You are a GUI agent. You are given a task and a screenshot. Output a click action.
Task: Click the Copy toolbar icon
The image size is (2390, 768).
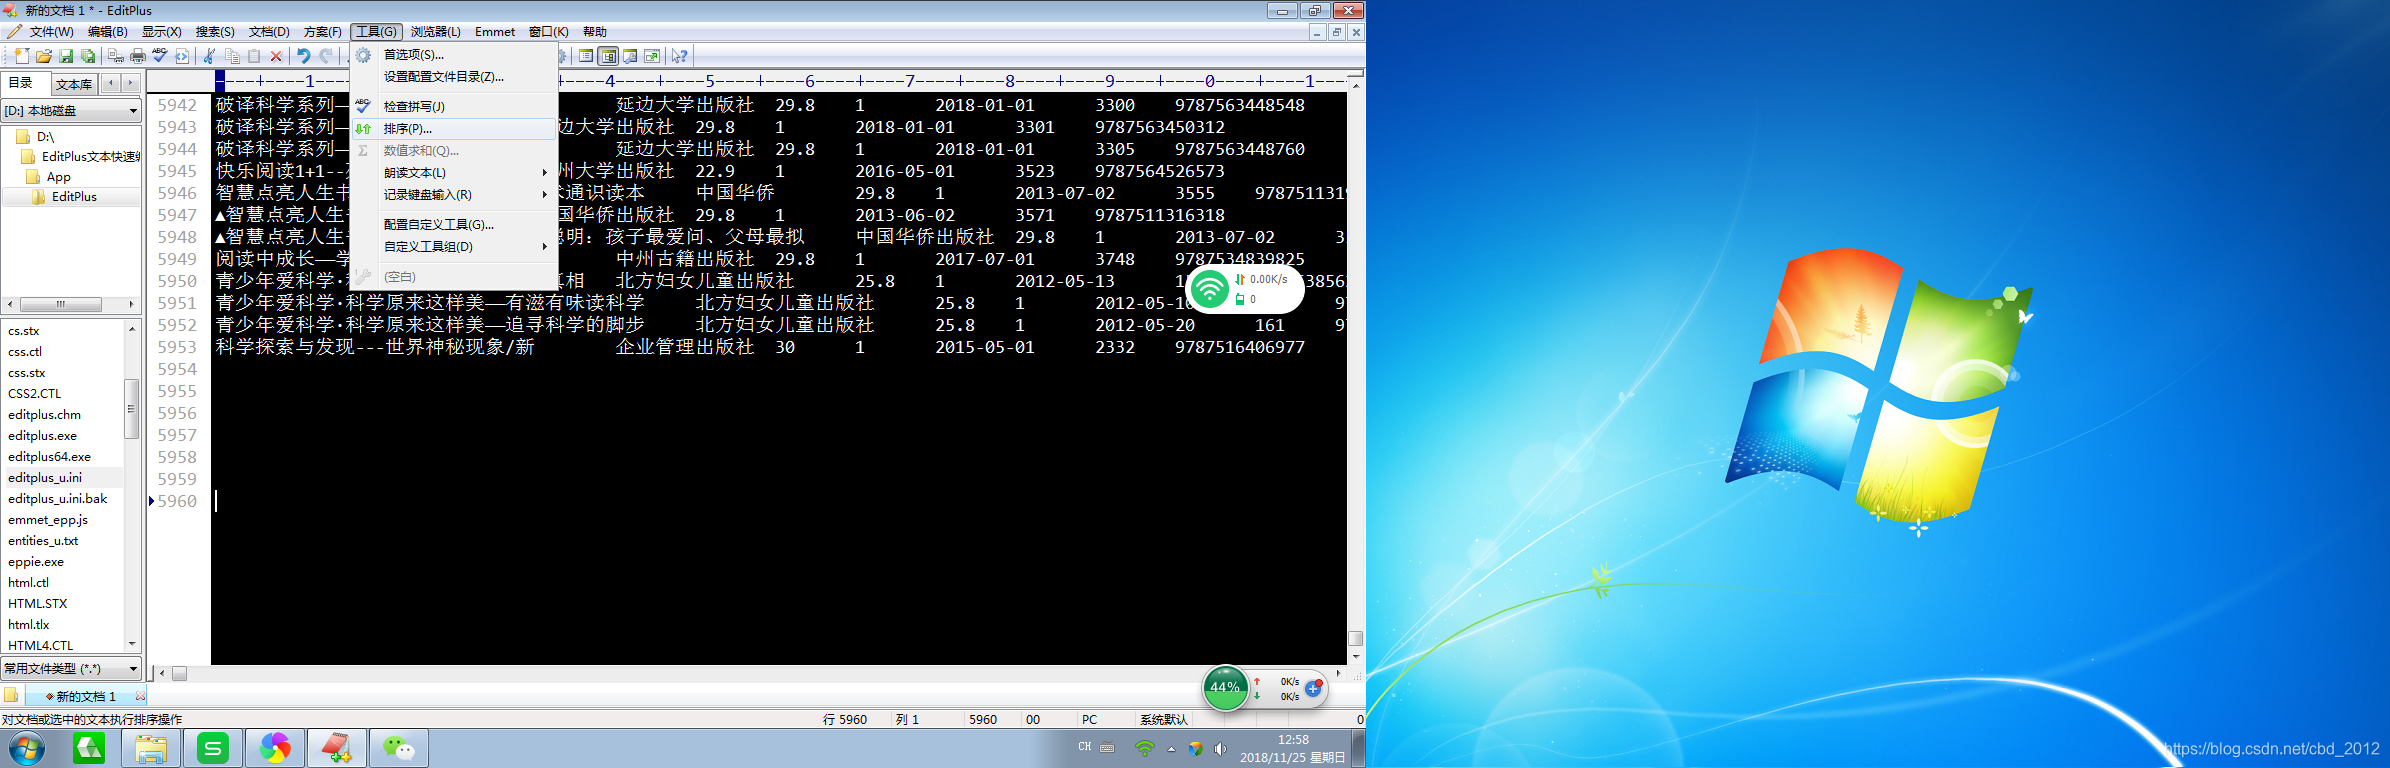pos(232,56)
